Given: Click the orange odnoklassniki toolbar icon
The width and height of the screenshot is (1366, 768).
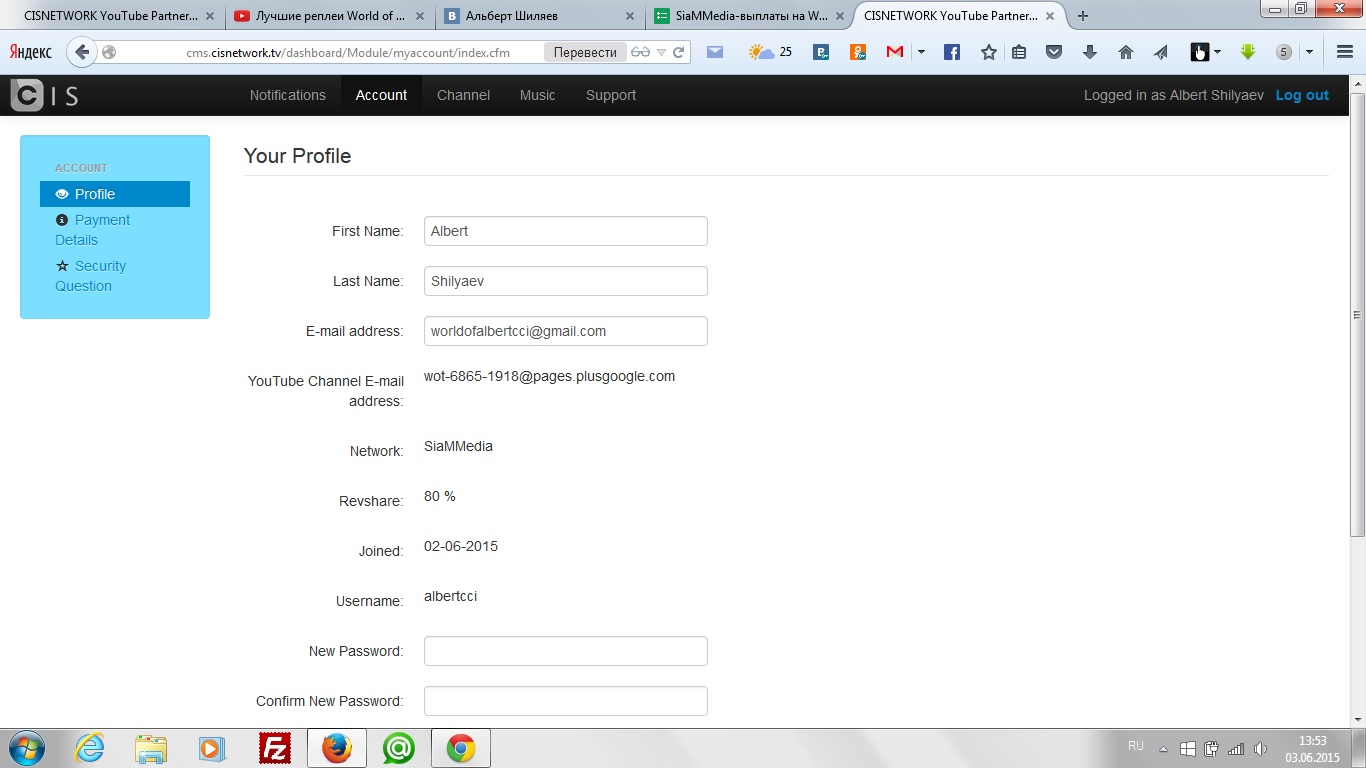Looking at the screenshot, I should (x=858, y=52).
